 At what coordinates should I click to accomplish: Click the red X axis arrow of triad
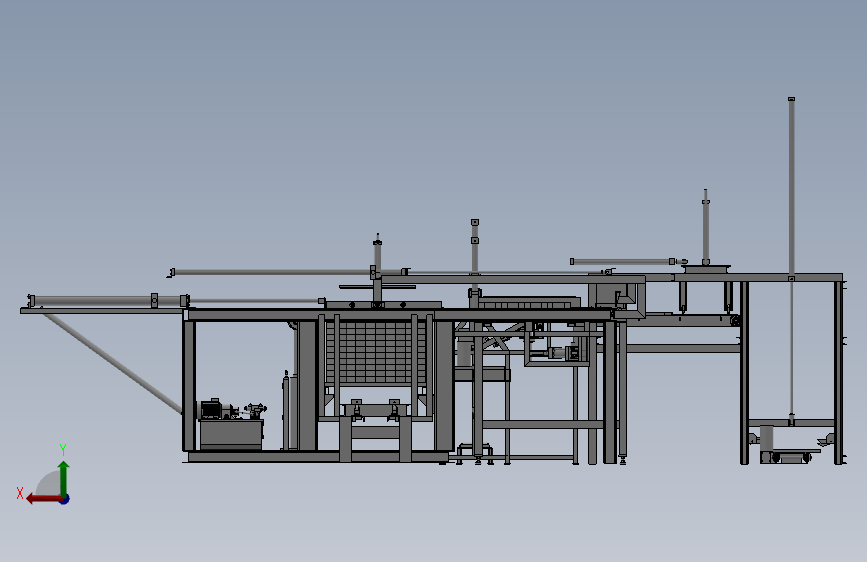(x=44, y=499)
